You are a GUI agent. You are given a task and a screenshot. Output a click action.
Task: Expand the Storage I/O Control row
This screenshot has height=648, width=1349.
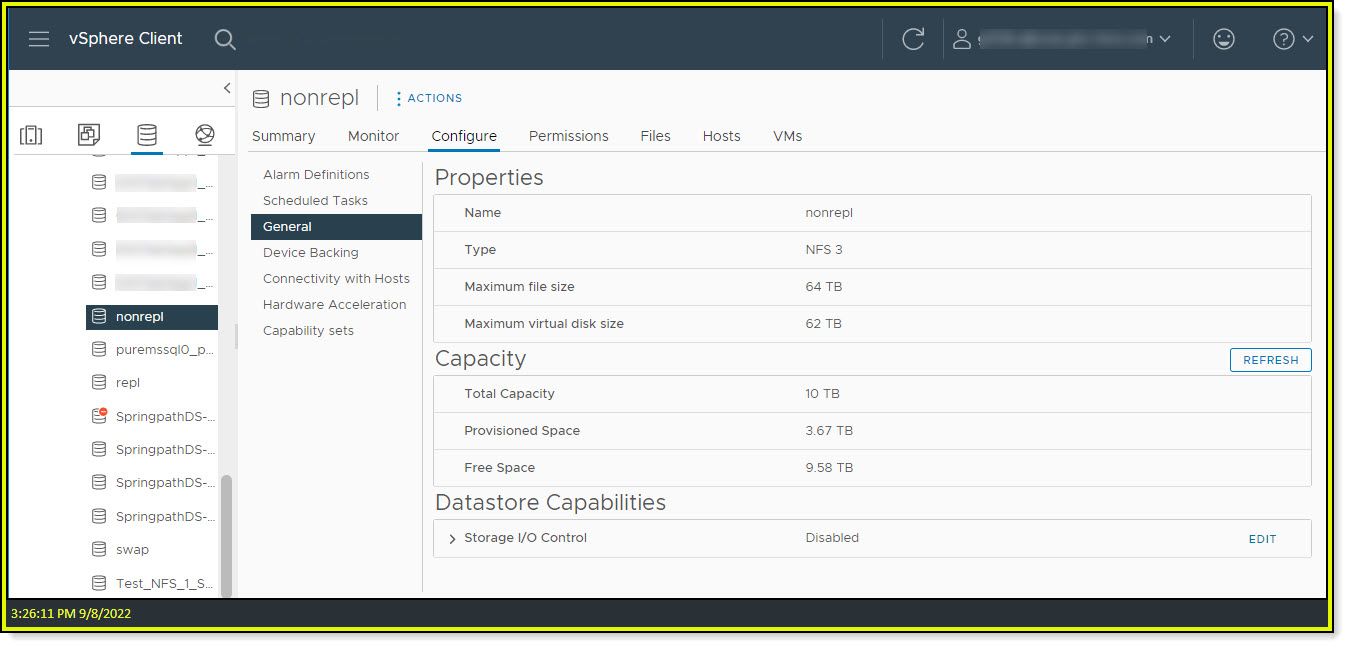452,539
